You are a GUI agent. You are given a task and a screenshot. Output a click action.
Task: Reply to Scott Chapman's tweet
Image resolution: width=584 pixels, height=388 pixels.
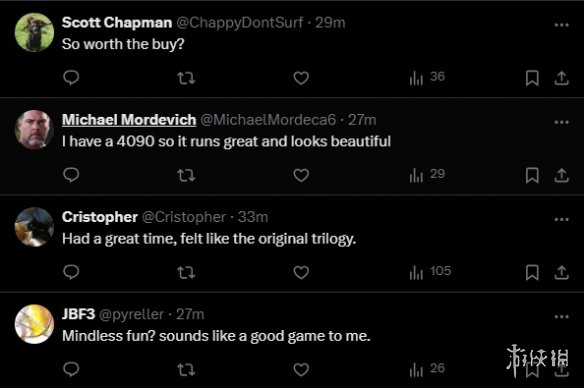pos(71,78)
